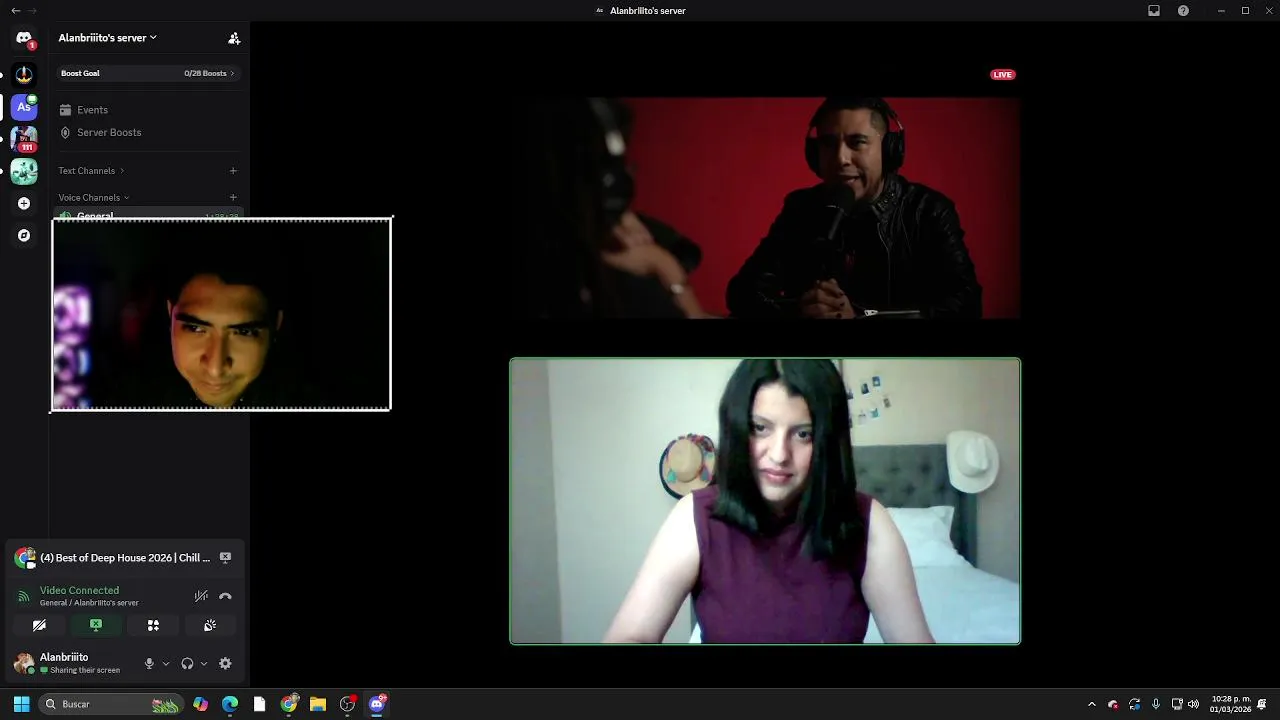Open the Activities launcher
Viewport: 1280px width, 720px height.
tap(153, 625)
